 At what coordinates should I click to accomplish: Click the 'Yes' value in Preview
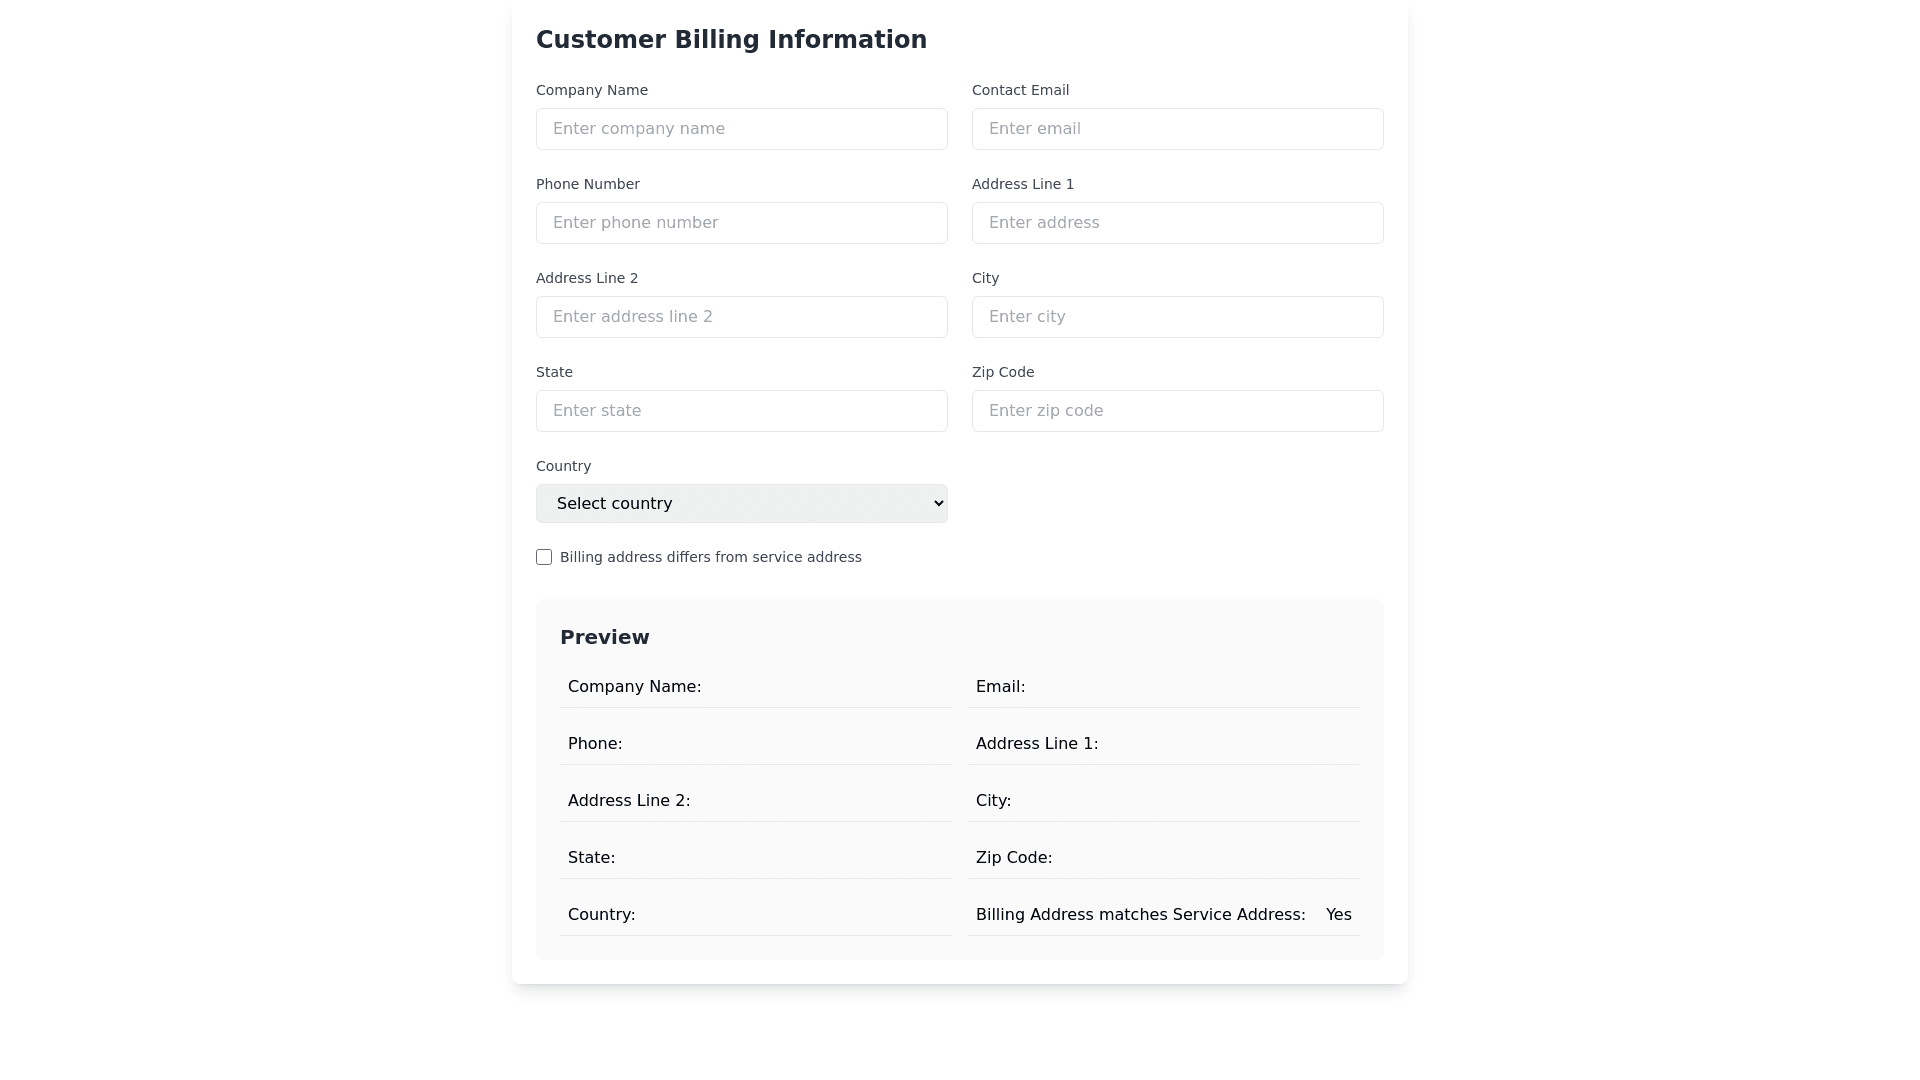(x=1338, y=915)
